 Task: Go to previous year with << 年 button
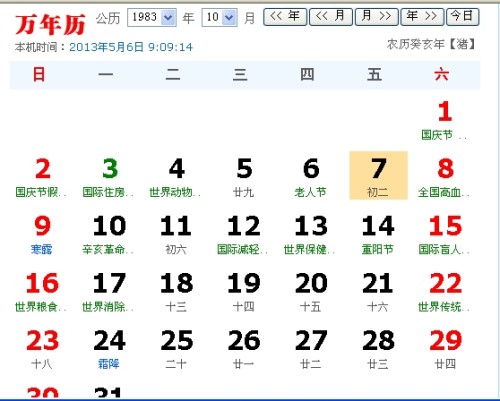pyautogui.click(x=285, y=17)
